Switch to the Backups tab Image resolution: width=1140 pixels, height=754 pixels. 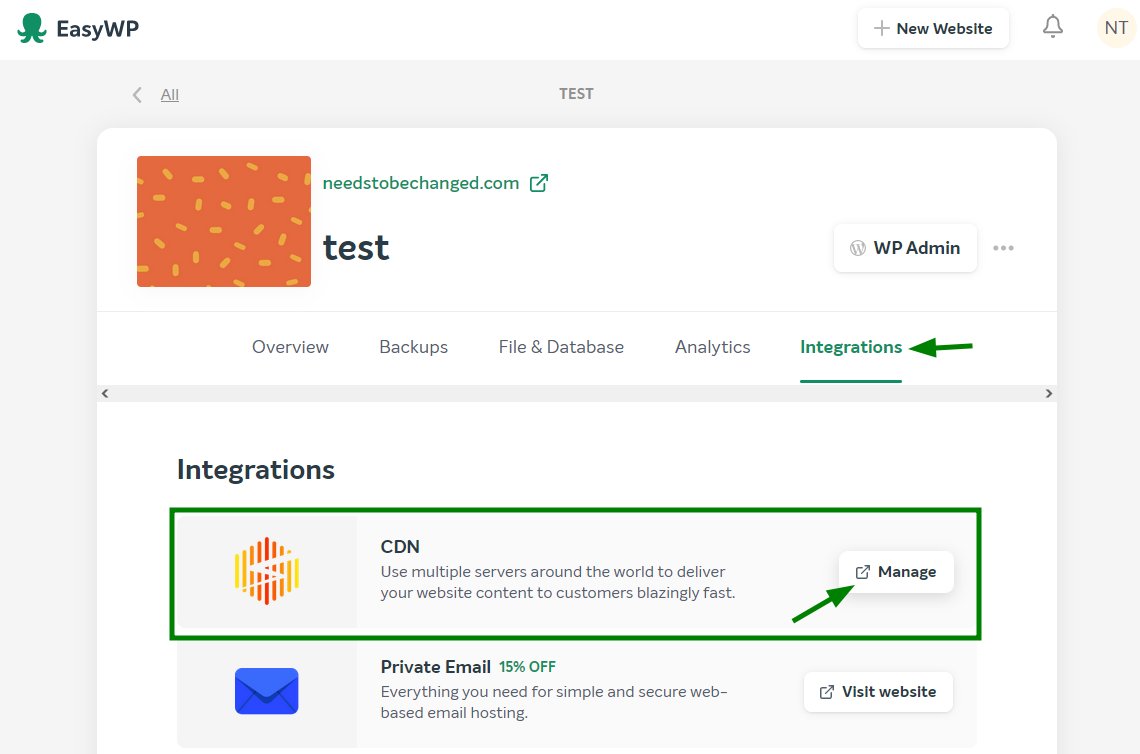(x=414, y=347)
